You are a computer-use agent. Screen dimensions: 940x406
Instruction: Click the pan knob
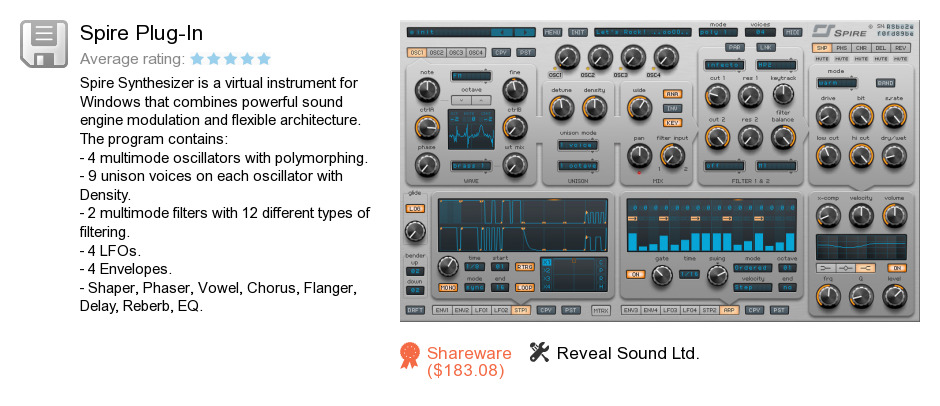click(639, 157)
